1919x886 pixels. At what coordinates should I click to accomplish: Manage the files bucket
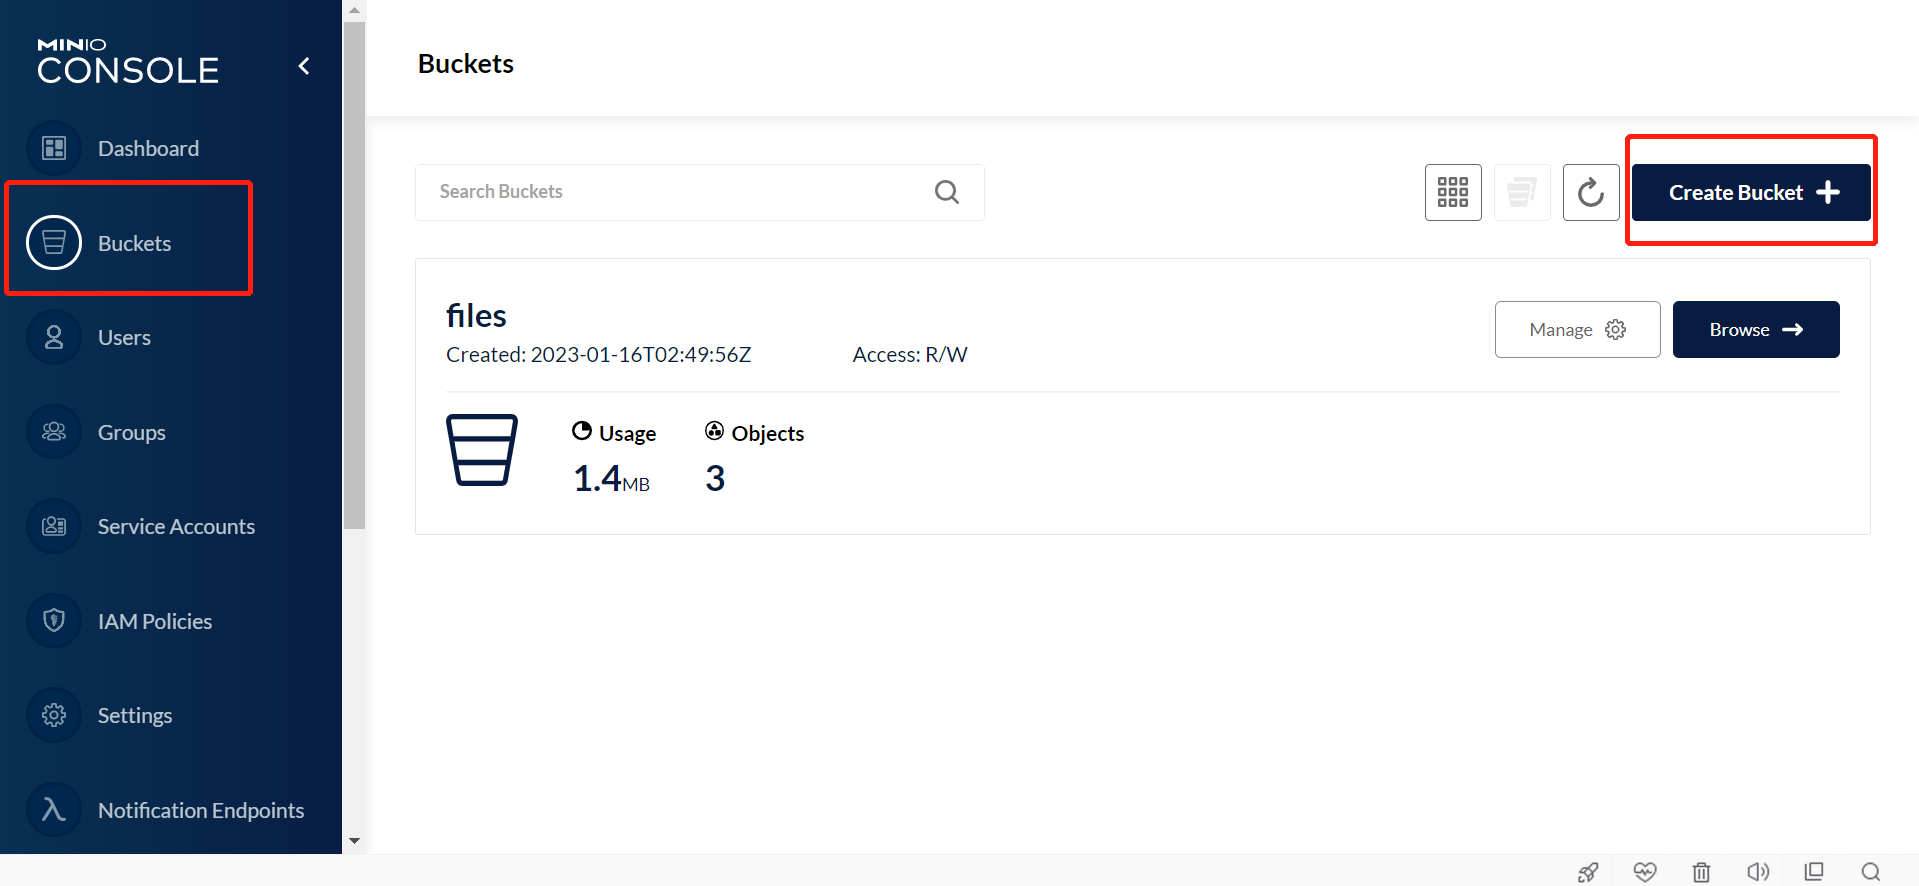1576,330
